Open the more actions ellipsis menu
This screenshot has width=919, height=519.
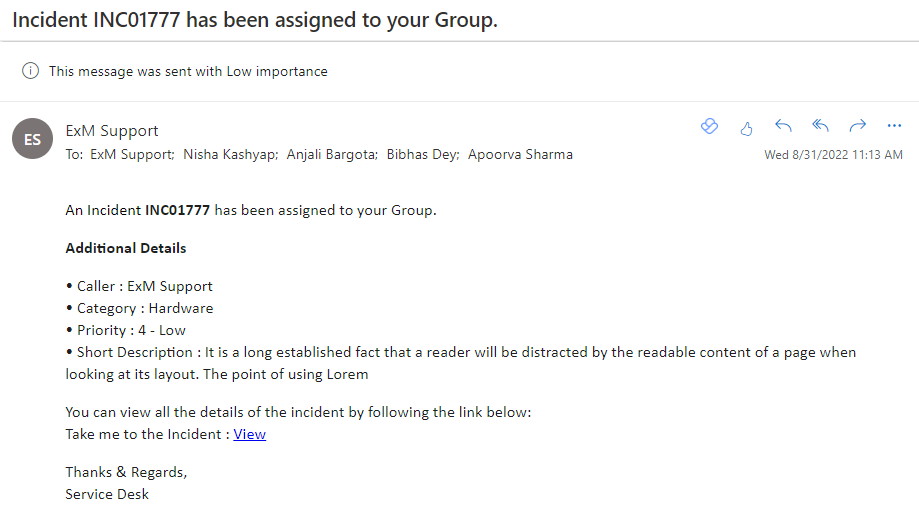pyautogui.click(x=894, y=125)
